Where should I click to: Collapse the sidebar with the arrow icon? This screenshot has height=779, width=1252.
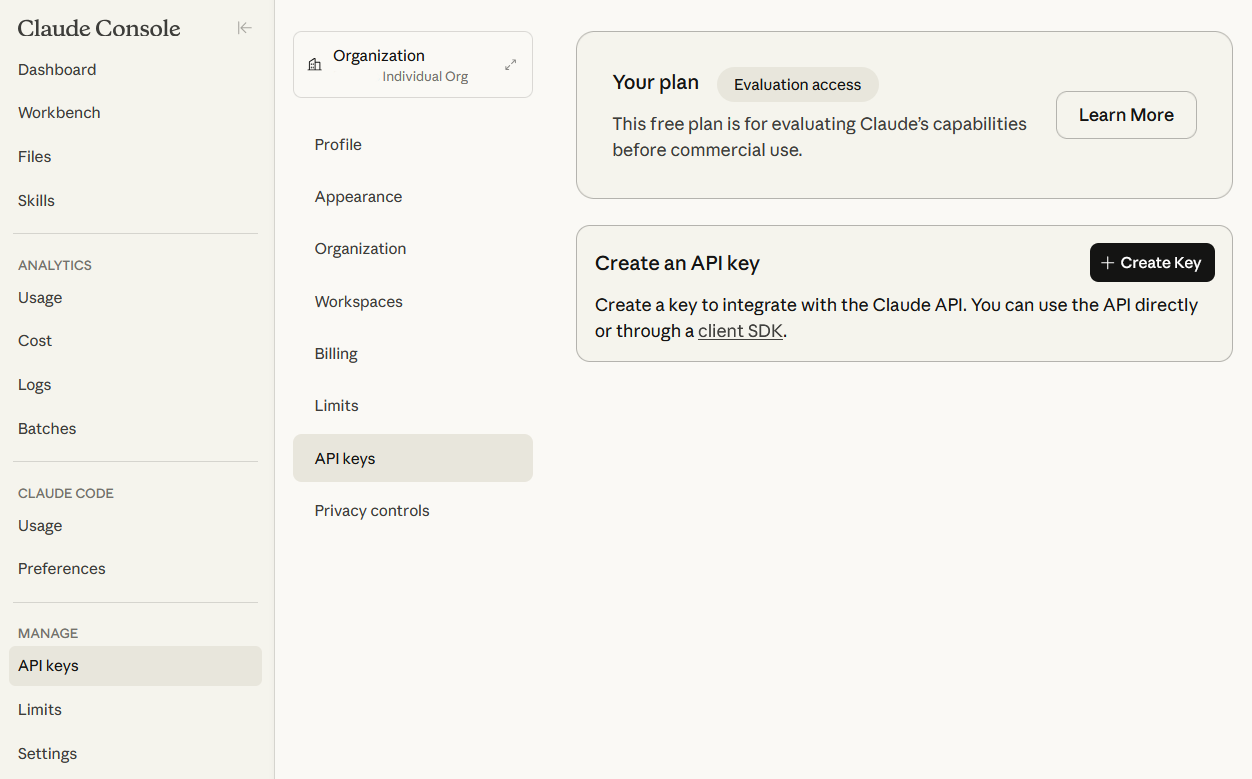pyautogui.click(x=244, y=28)
